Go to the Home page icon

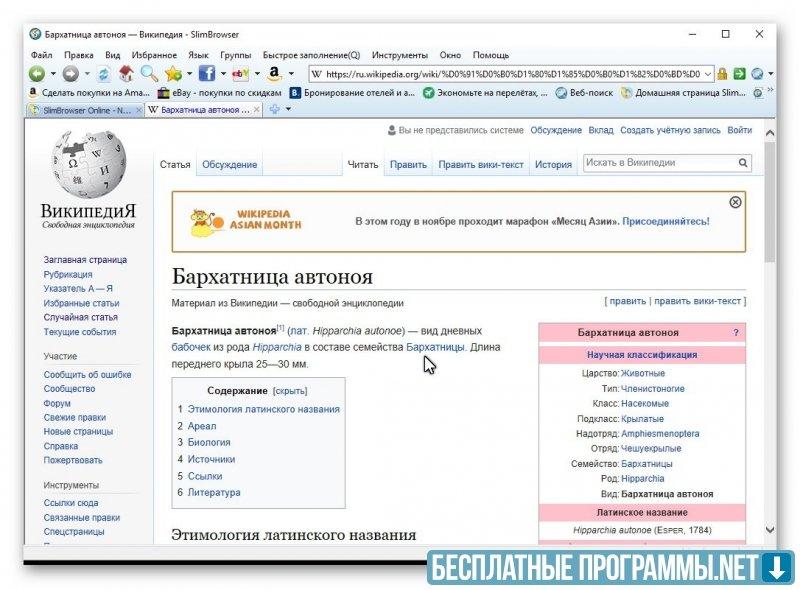(x=126, y=74)
